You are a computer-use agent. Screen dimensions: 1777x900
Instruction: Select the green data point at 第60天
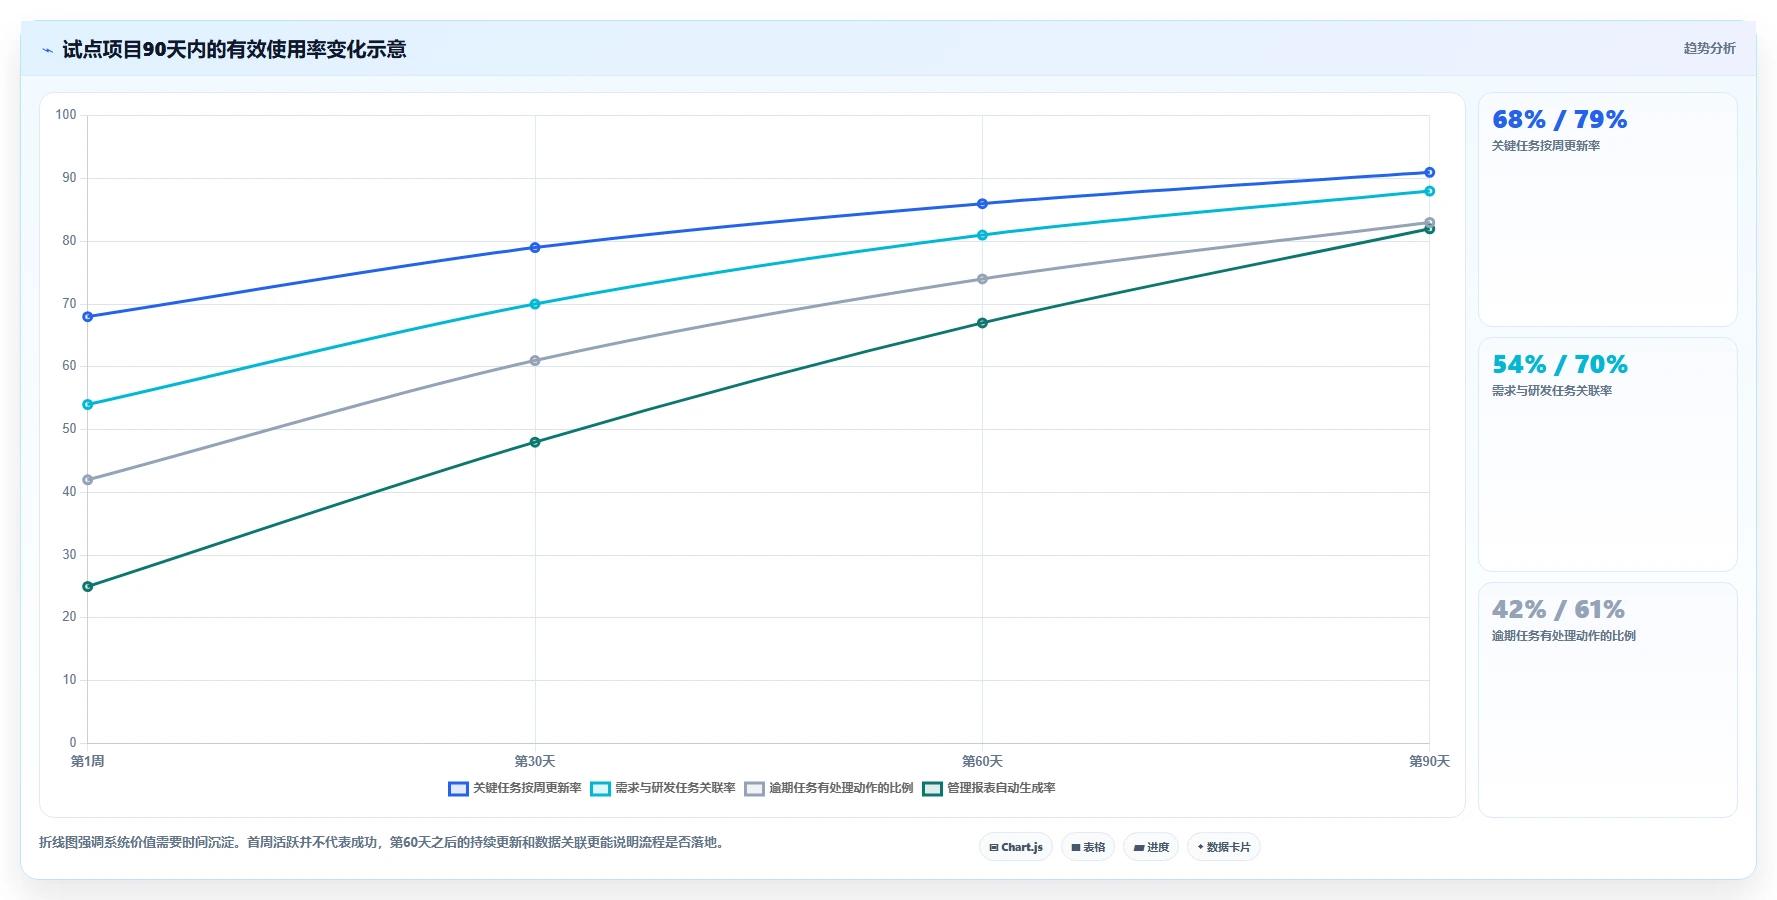click(x=982, y=323)
